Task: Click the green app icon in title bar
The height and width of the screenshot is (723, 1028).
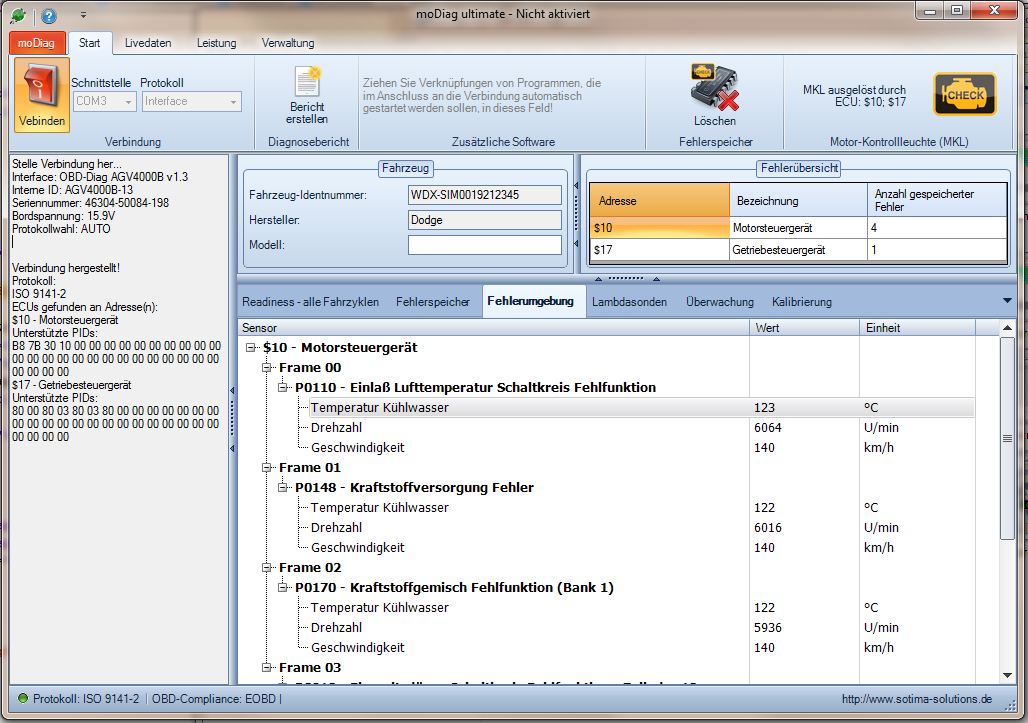Action: (17, 16)
